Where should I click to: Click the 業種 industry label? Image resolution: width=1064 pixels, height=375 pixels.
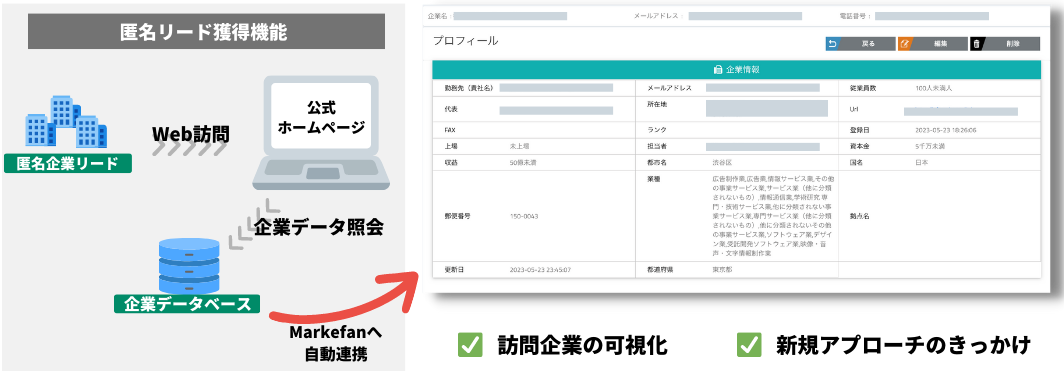[653, 179]
